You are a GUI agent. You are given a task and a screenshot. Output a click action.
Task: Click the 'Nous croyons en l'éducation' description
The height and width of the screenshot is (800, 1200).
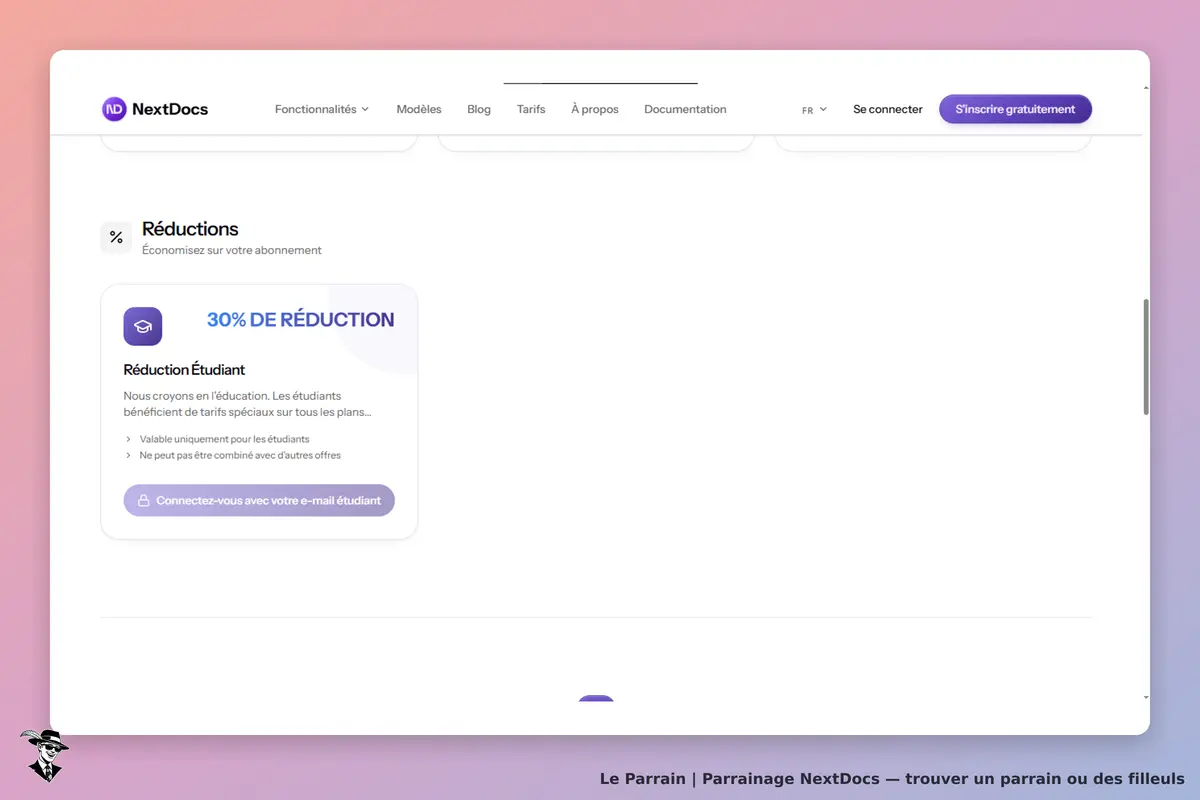point(248,404)
